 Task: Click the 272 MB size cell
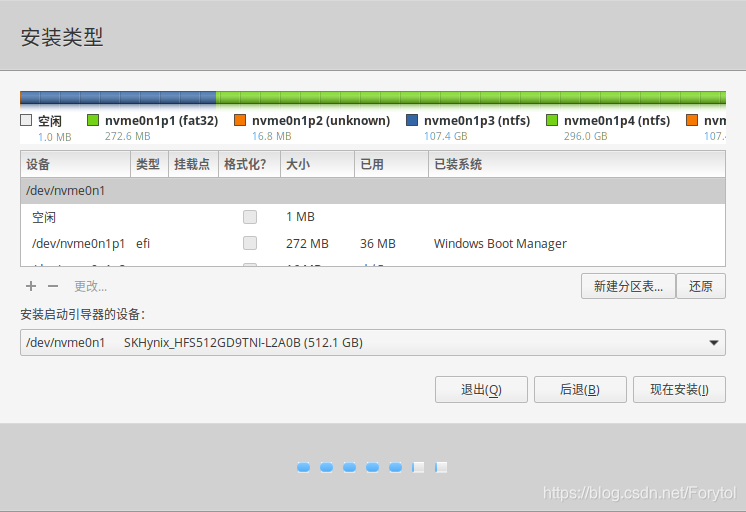coord(307,244)
